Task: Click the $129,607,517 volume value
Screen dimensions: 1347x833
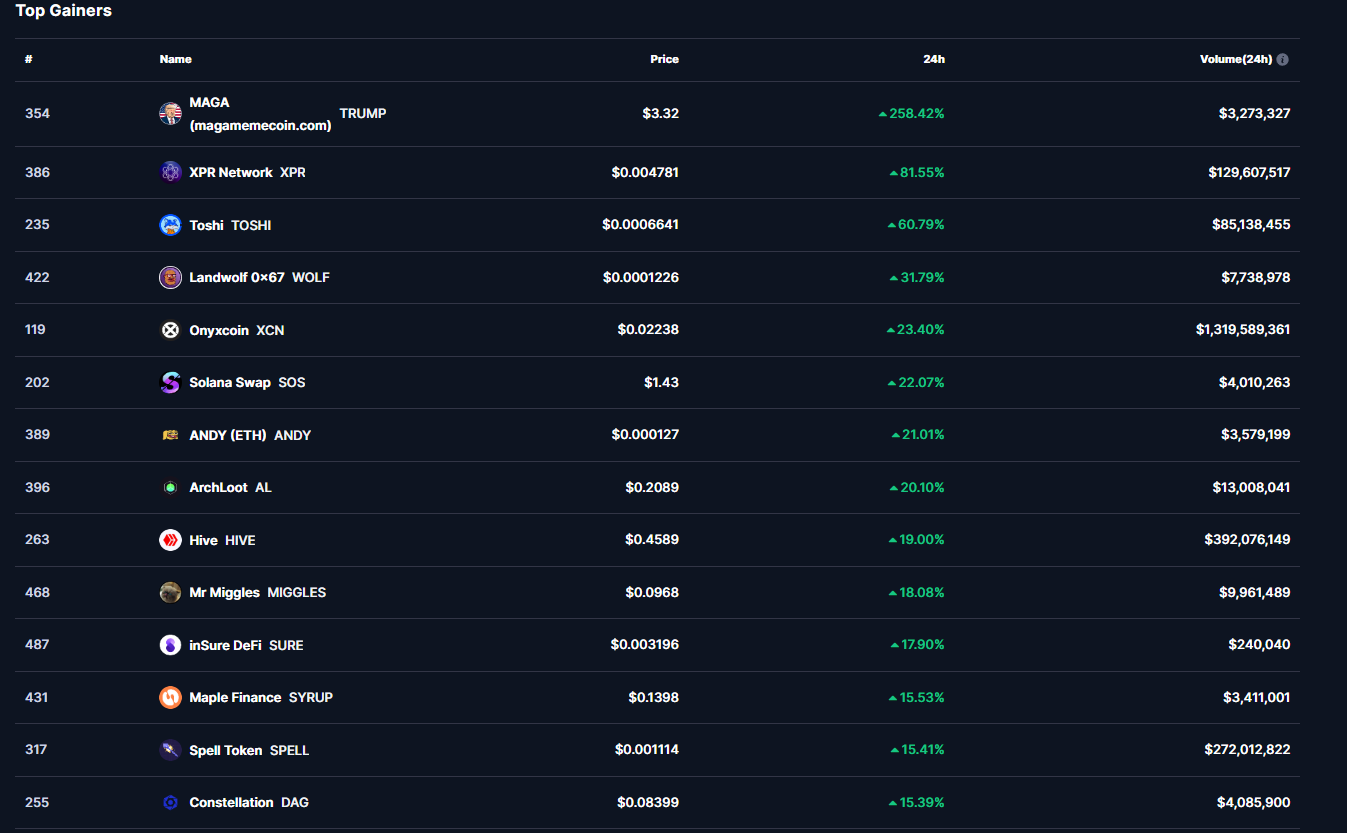Action: 1249,172
